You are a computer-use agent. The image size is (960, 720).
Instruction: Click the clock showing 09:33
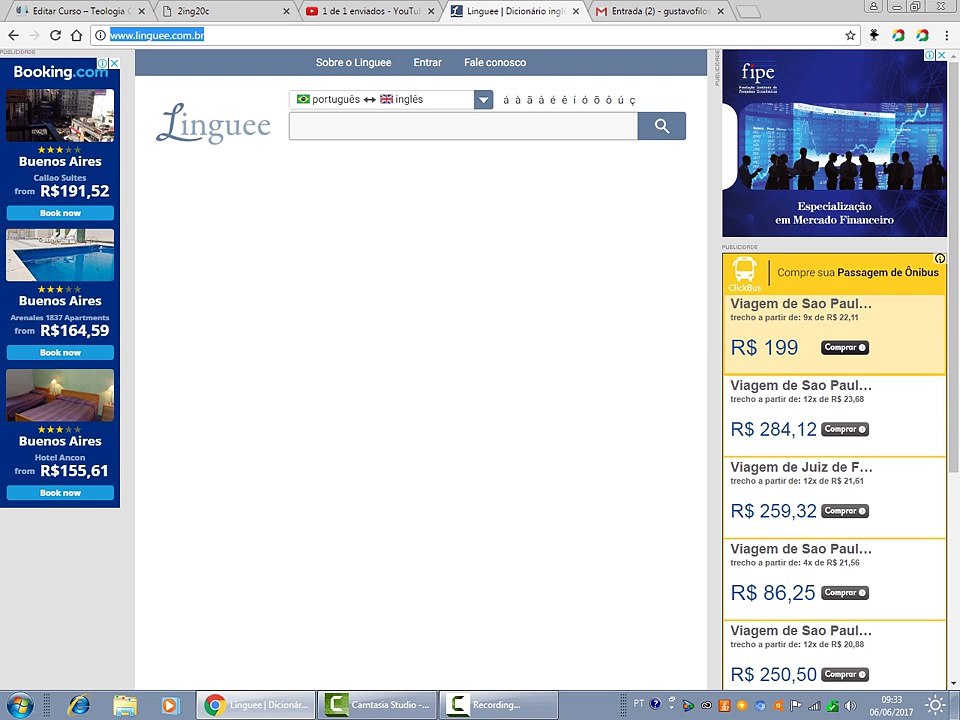(x=891, y=699)
